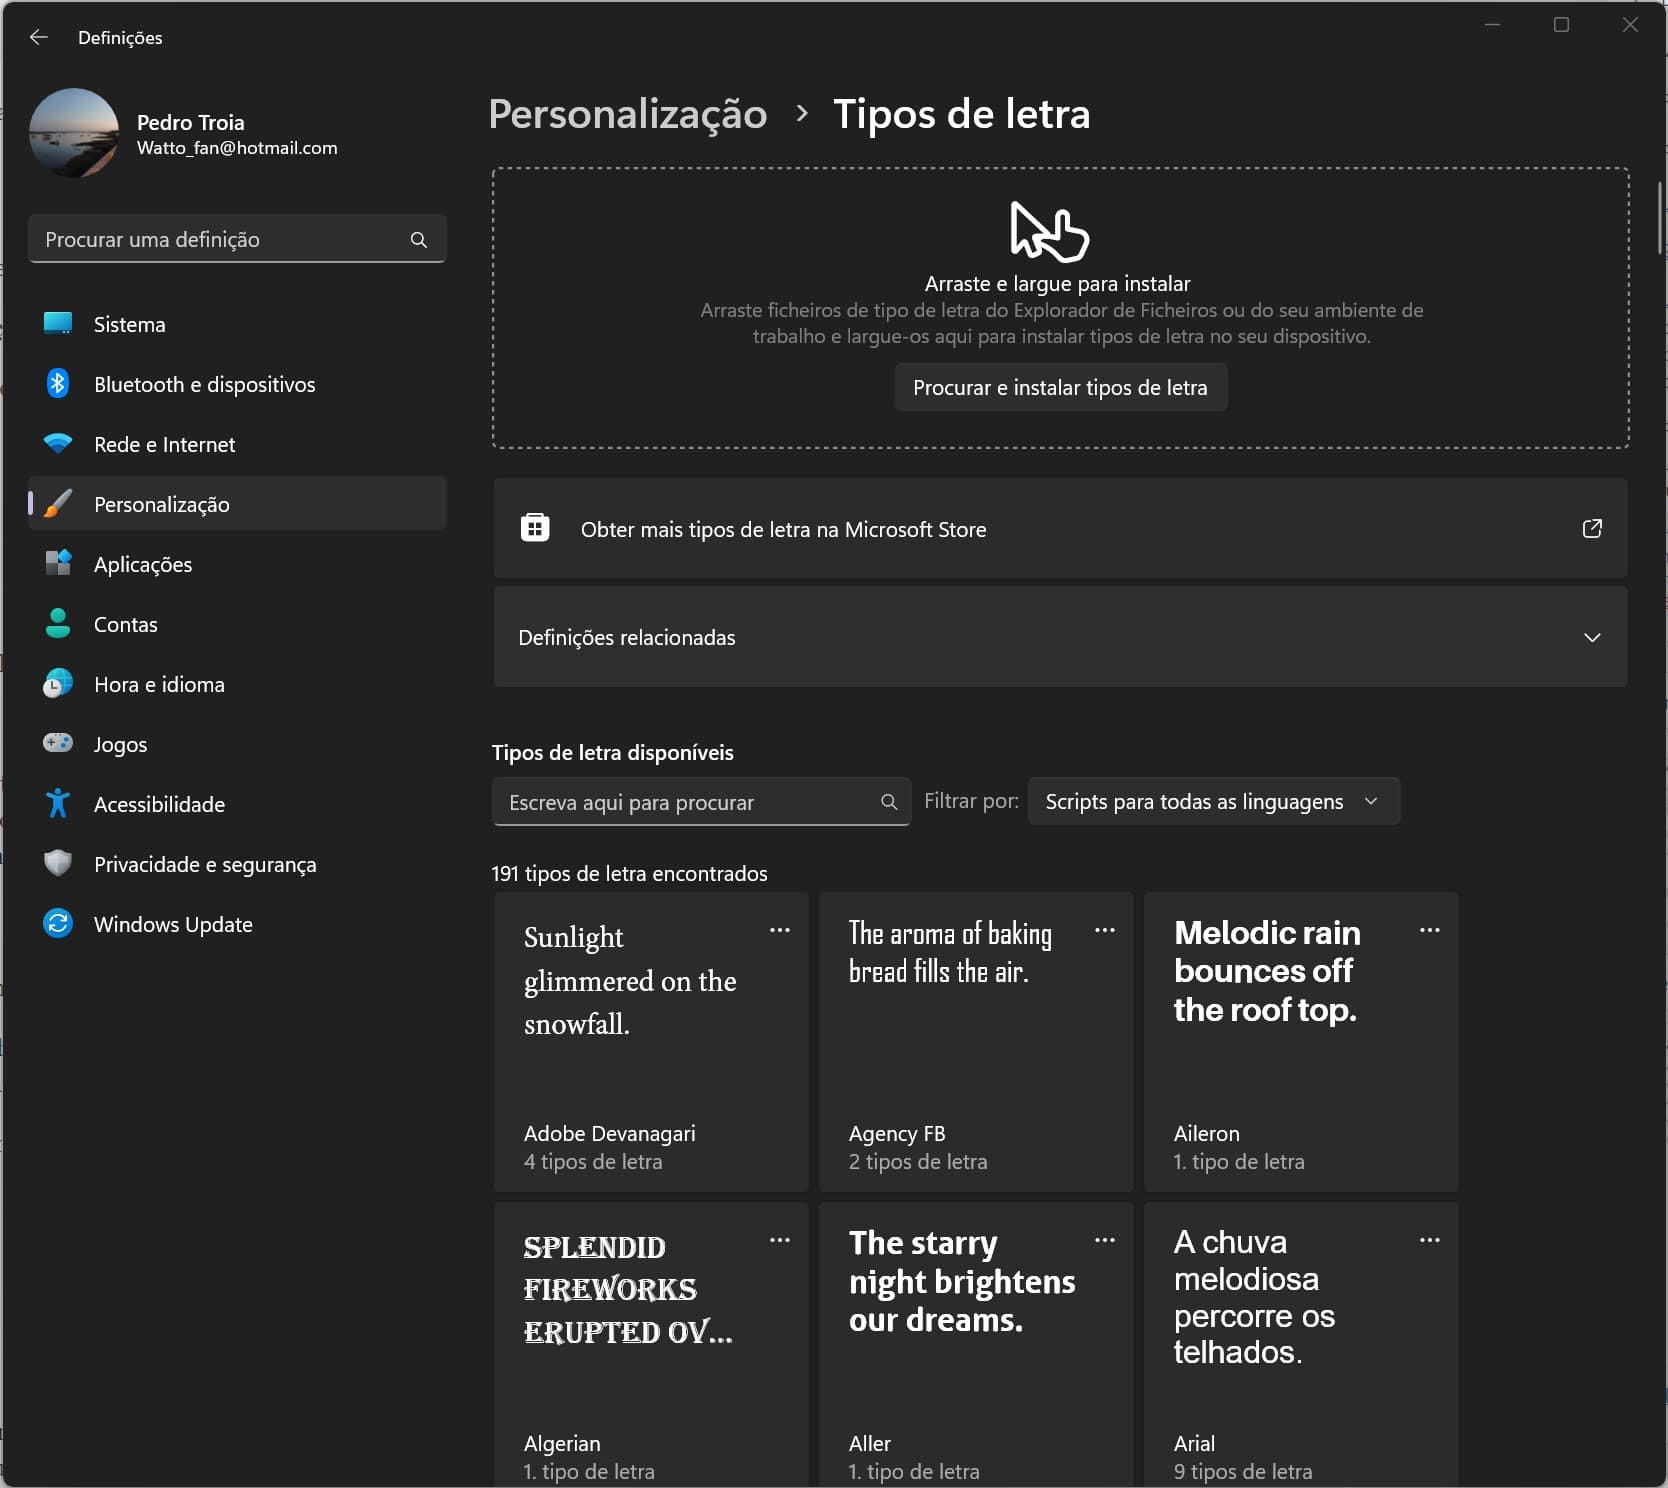This screenshot has width=1668, height=1488.
Task: Open the external link icon for Microsoft Store
Action: (1591, 529)
